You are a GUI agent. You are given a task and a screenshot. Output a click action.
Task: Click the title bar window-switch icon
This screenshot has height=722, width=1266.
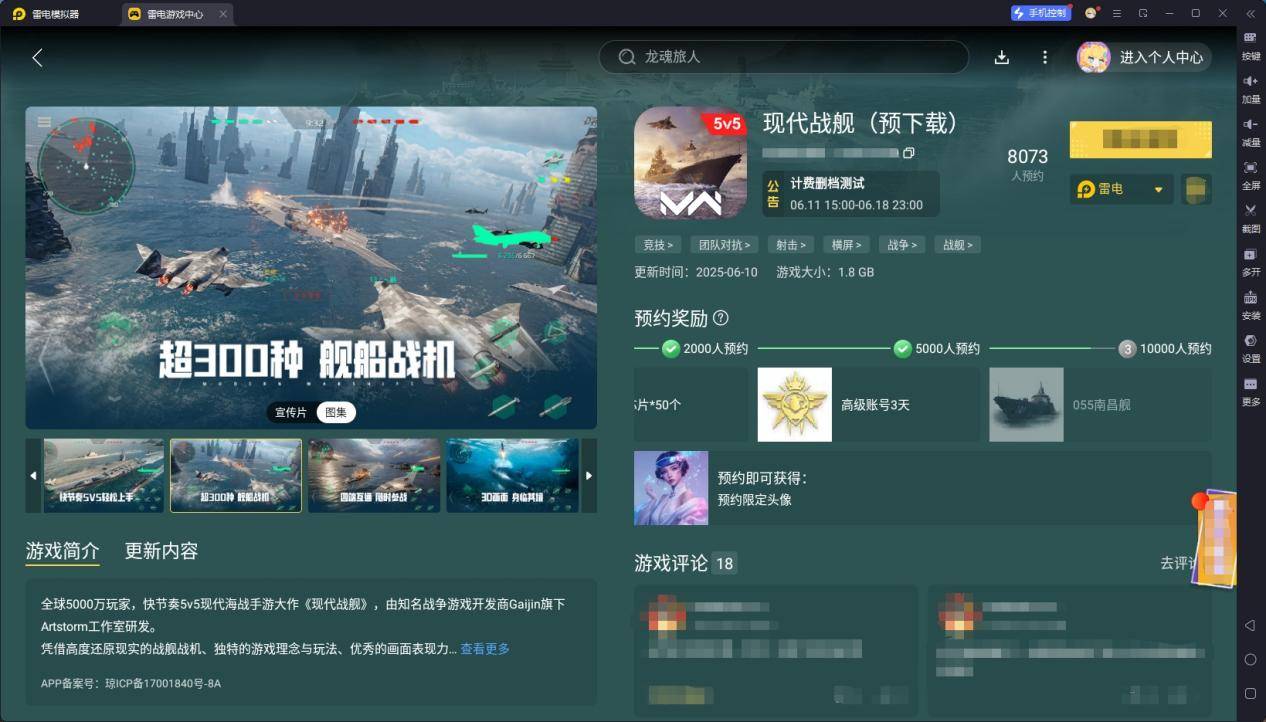(1143, 13)
